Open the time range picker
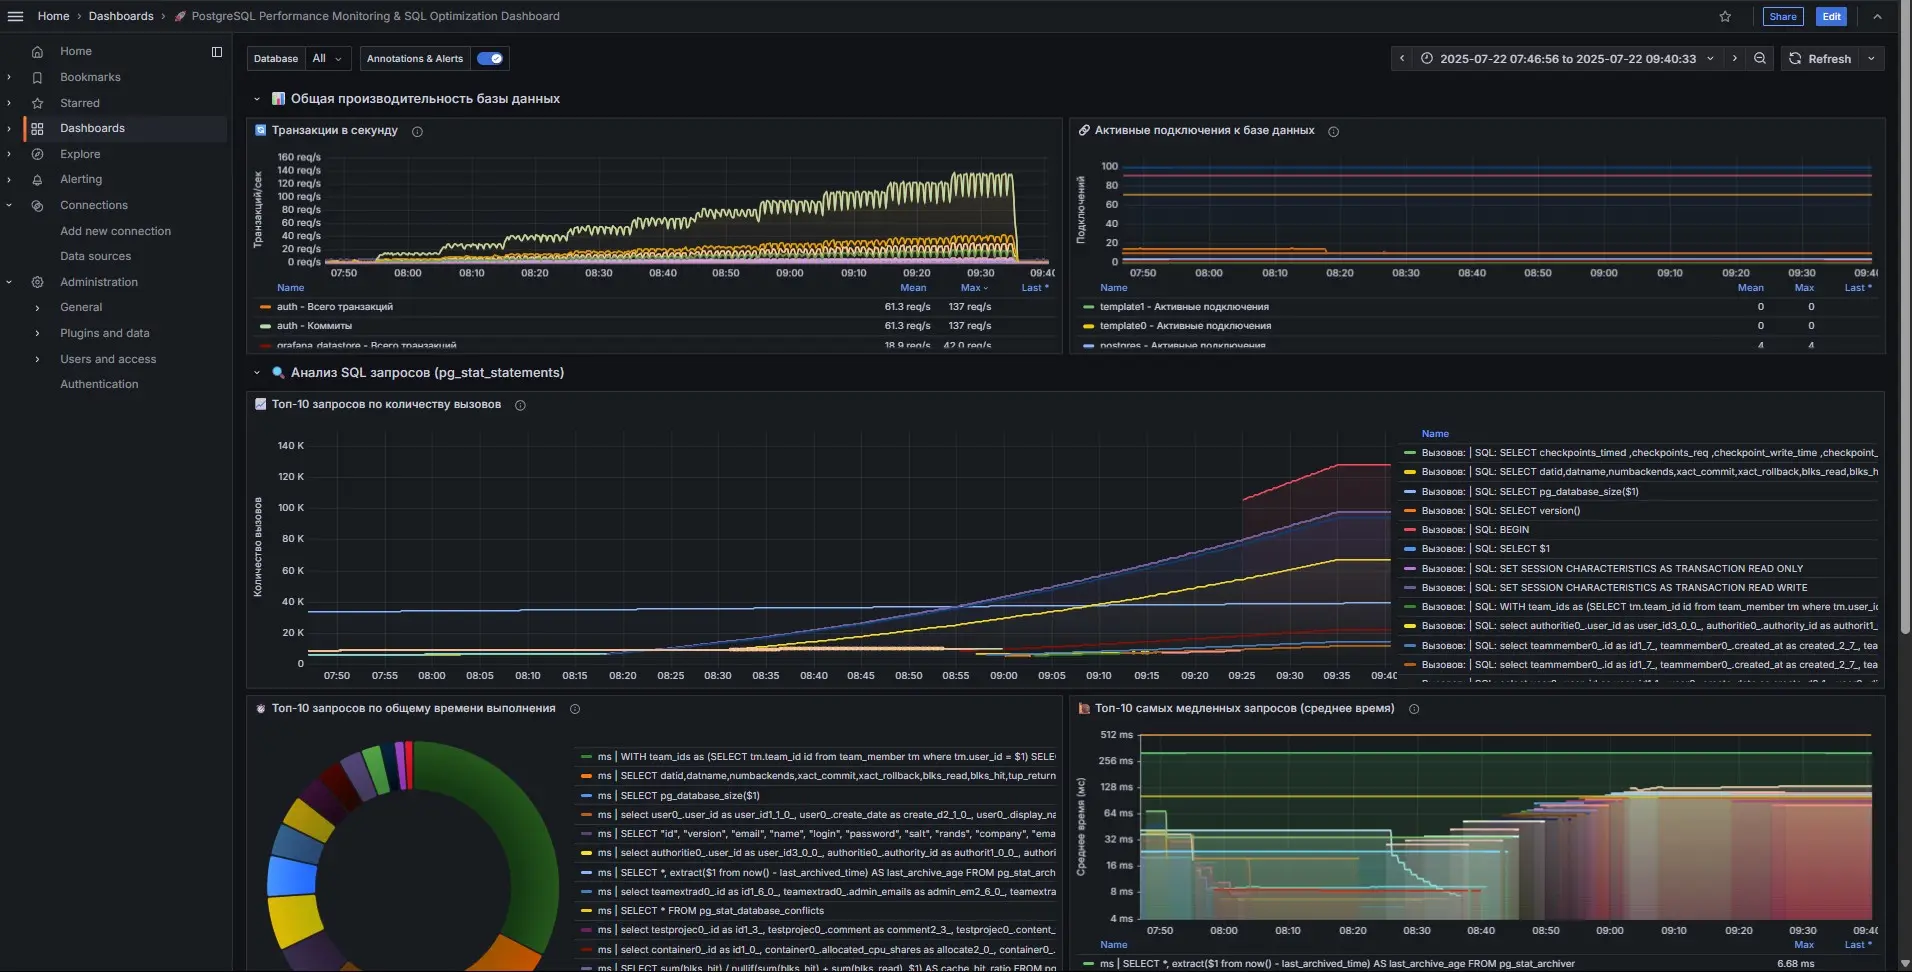 pos(1567,59)
